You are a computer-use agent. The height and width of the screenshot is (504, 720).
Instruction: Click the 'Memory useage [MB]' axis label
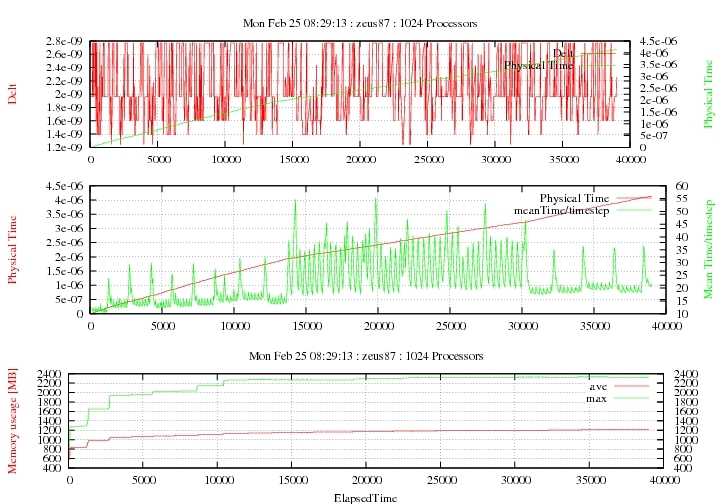click(x=12, y=421)
